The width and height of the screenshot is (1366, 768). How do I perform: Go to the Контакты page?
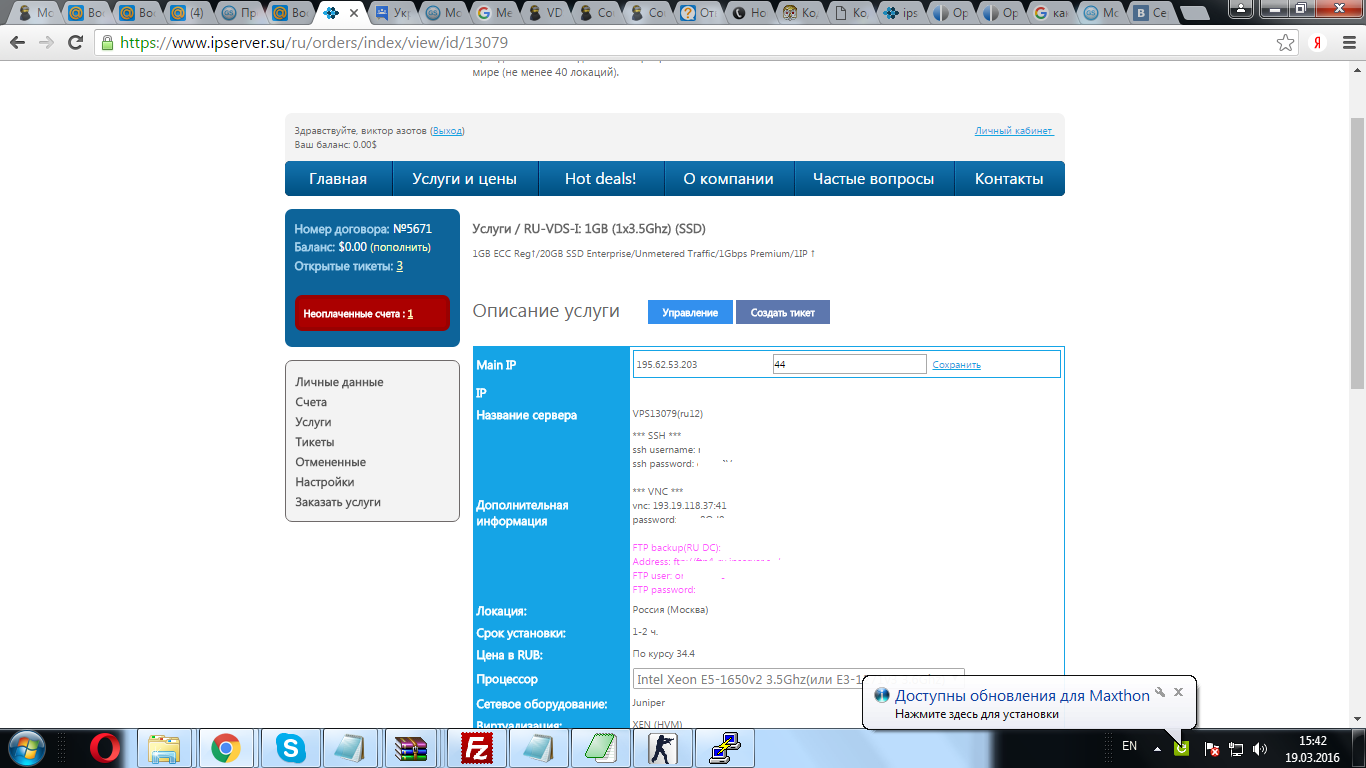(1009, 179)
